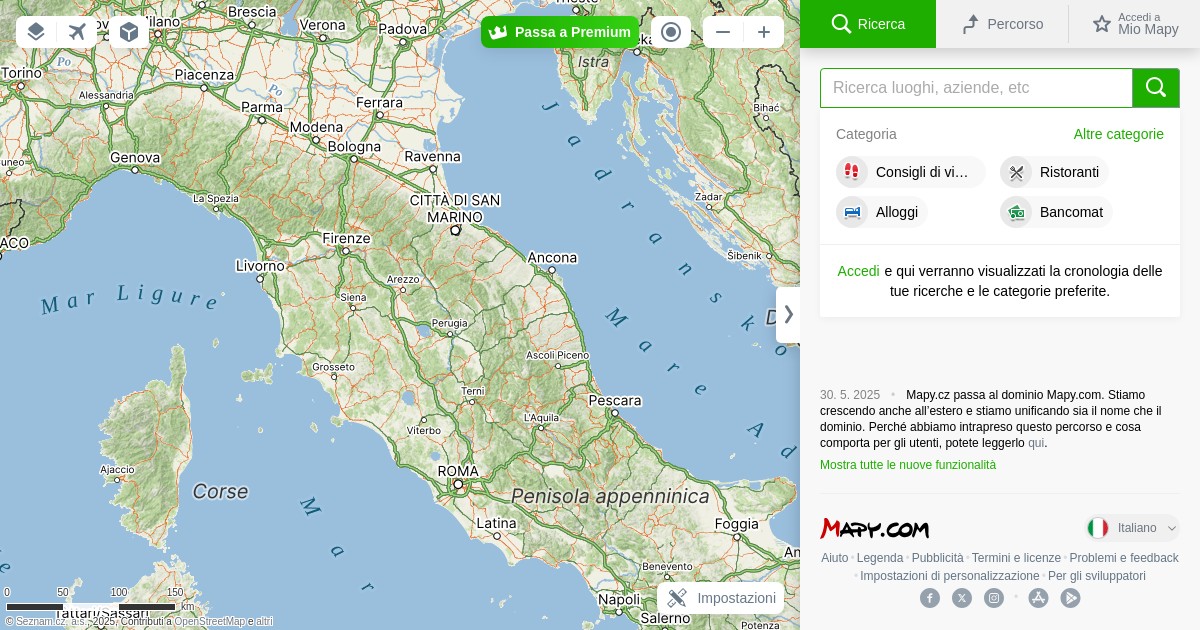Viewport: 1200px width, 630px height.
Task: Click the Passa a Premium button
Action: (560, 32)
